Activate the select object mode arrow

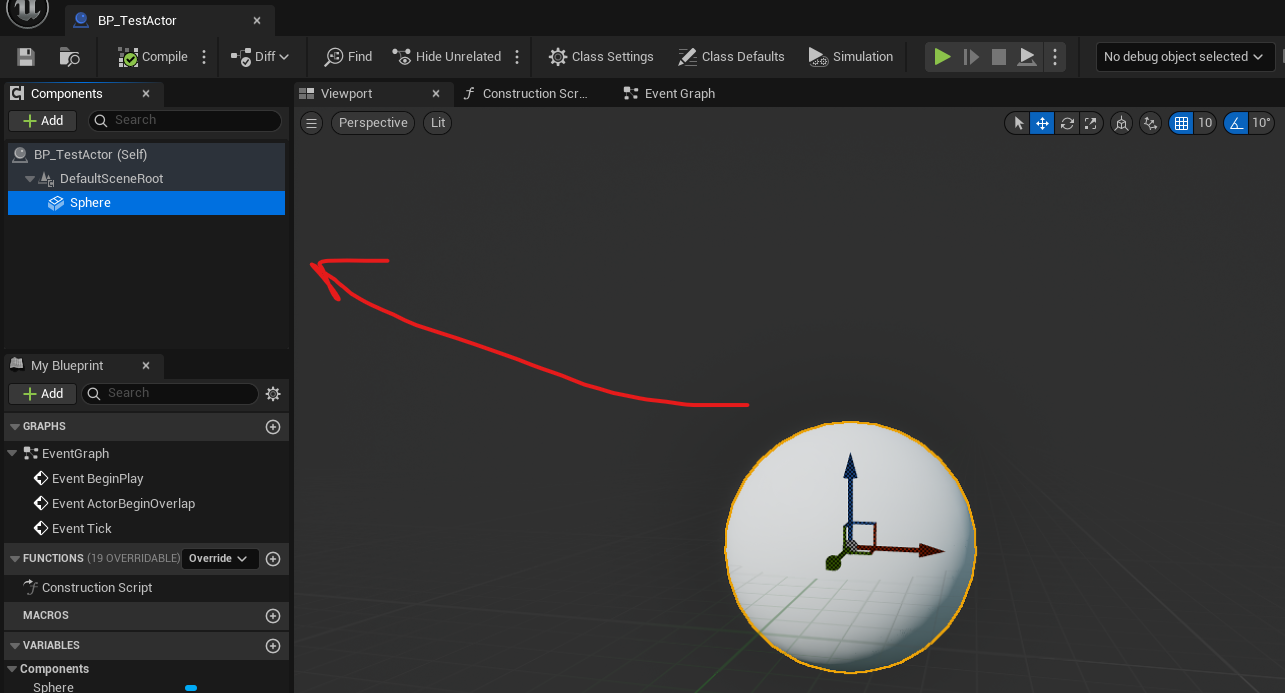point(1018,123)
